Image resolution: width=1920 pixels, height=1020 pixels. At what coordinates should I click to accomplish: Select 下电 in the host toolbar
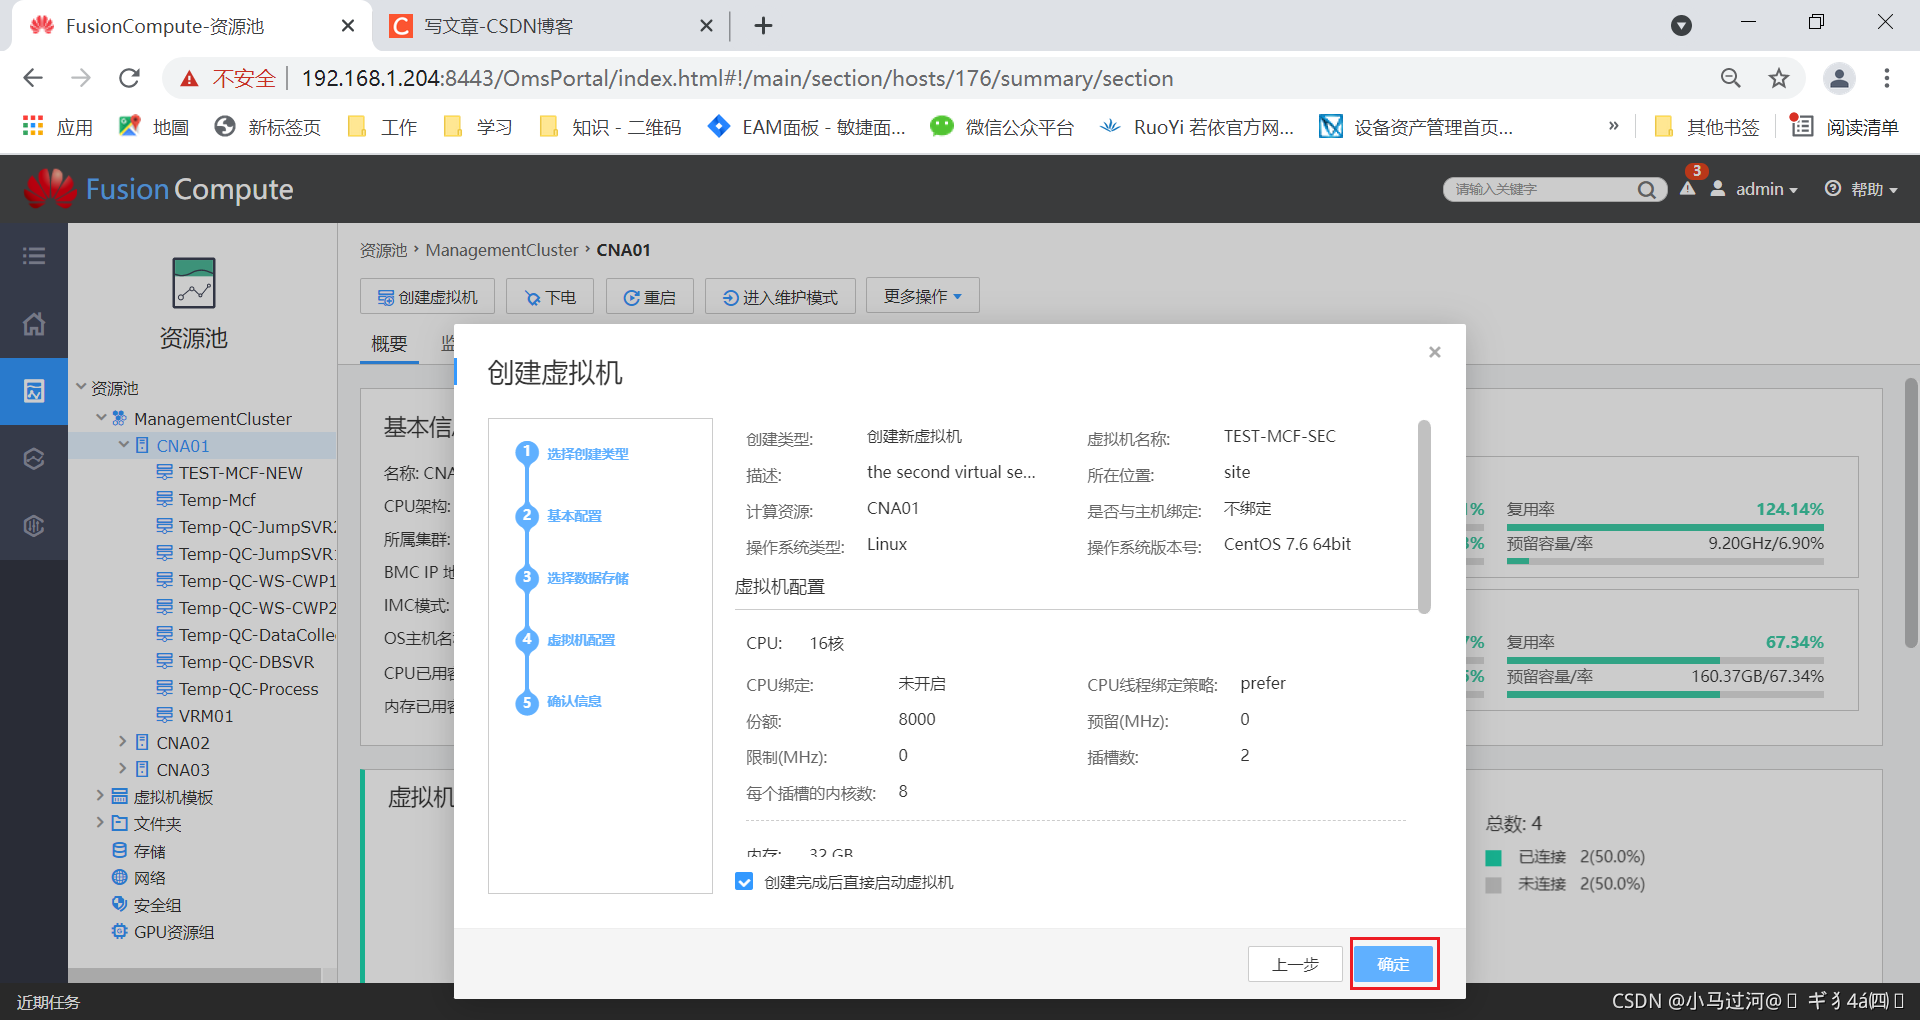(549, 296)
